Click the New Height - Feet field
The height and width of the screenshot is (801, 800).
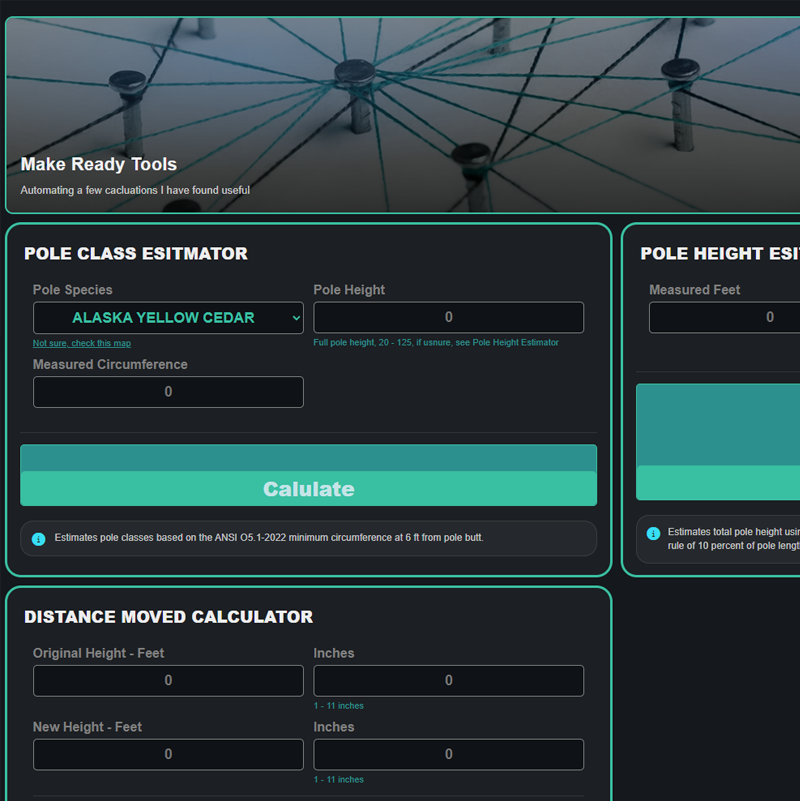click(168, 755)
